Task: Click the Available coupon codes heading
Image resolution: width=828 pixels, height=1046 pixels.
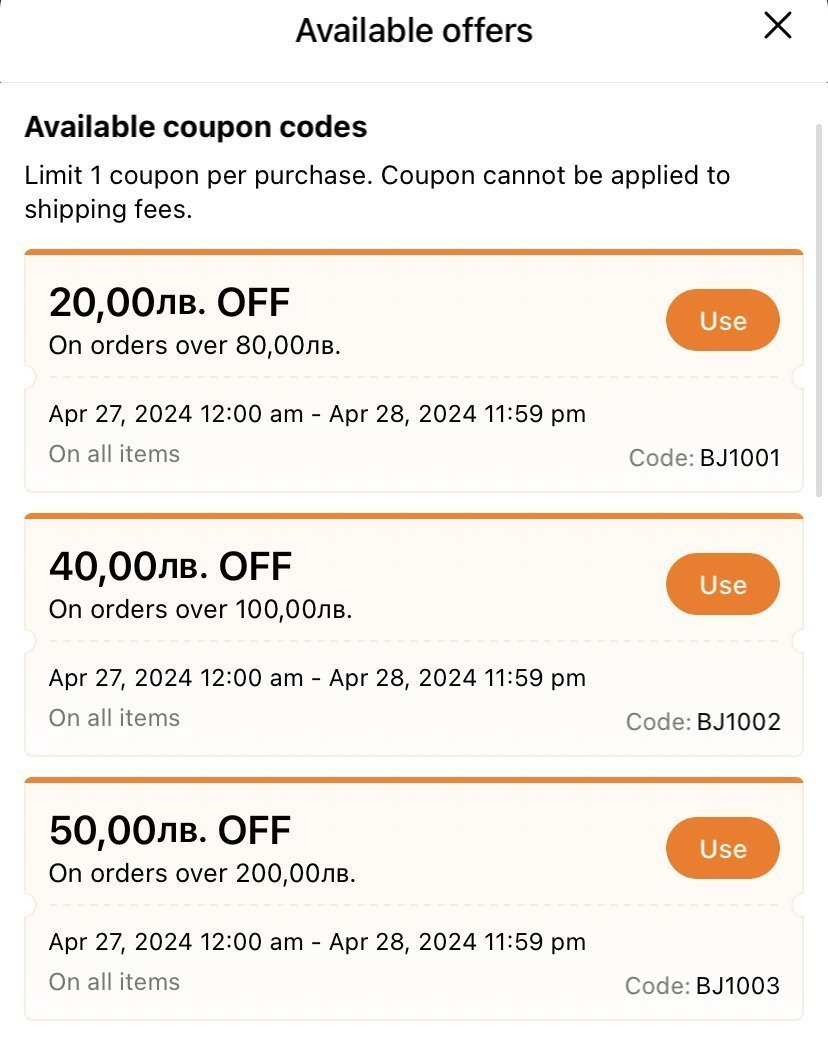Action: point(196,127)
